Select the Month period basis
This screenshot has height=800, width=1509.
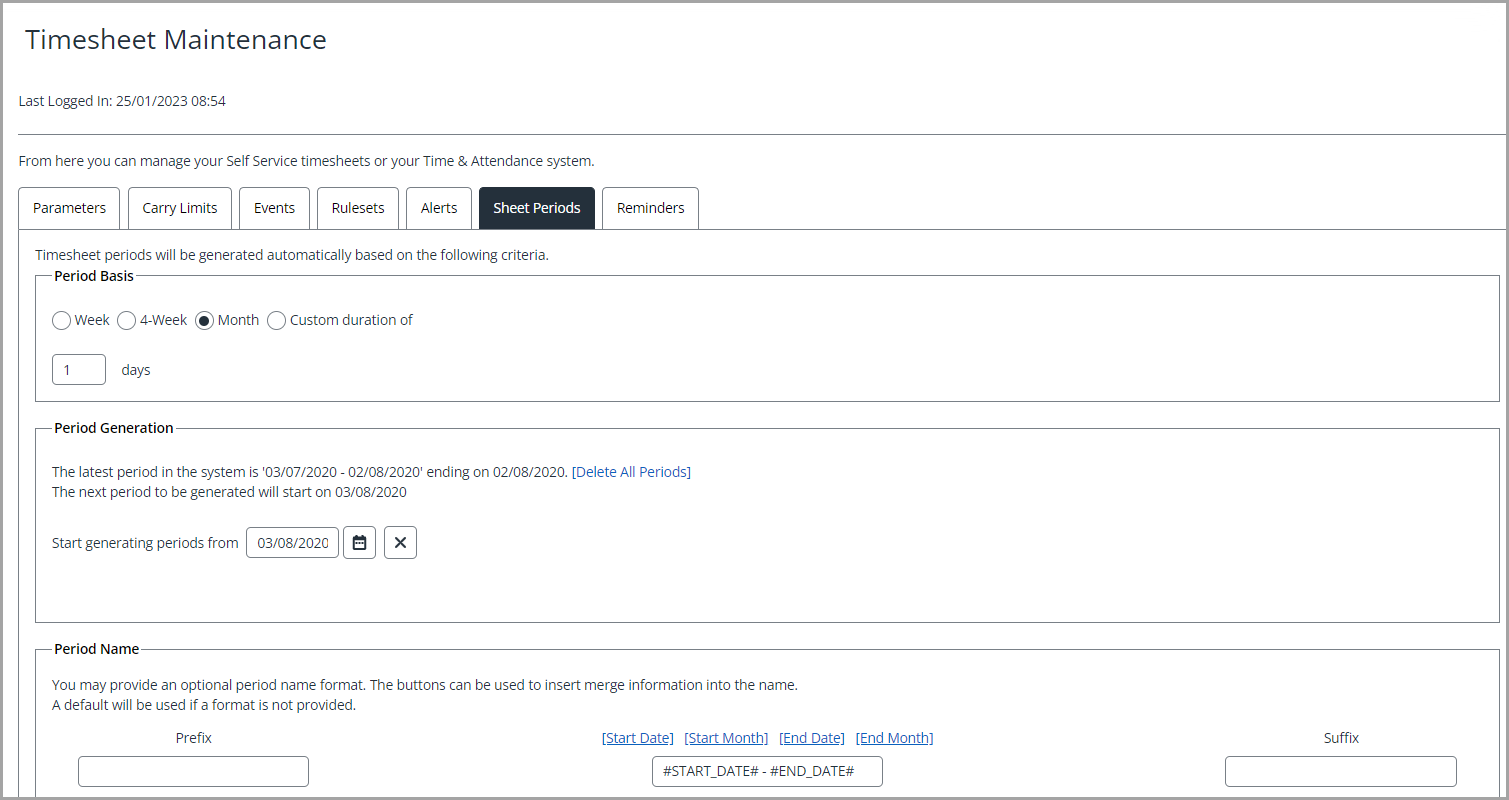(203, 320)
